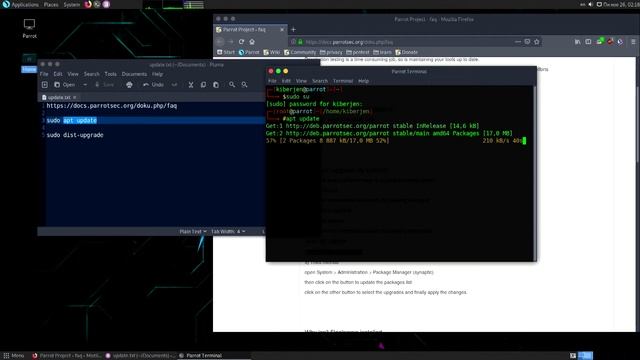Screen dimensions: 640x360
Task: Click the docs.parrotsec.org URL line in Pluma
Action: (112, 106)
